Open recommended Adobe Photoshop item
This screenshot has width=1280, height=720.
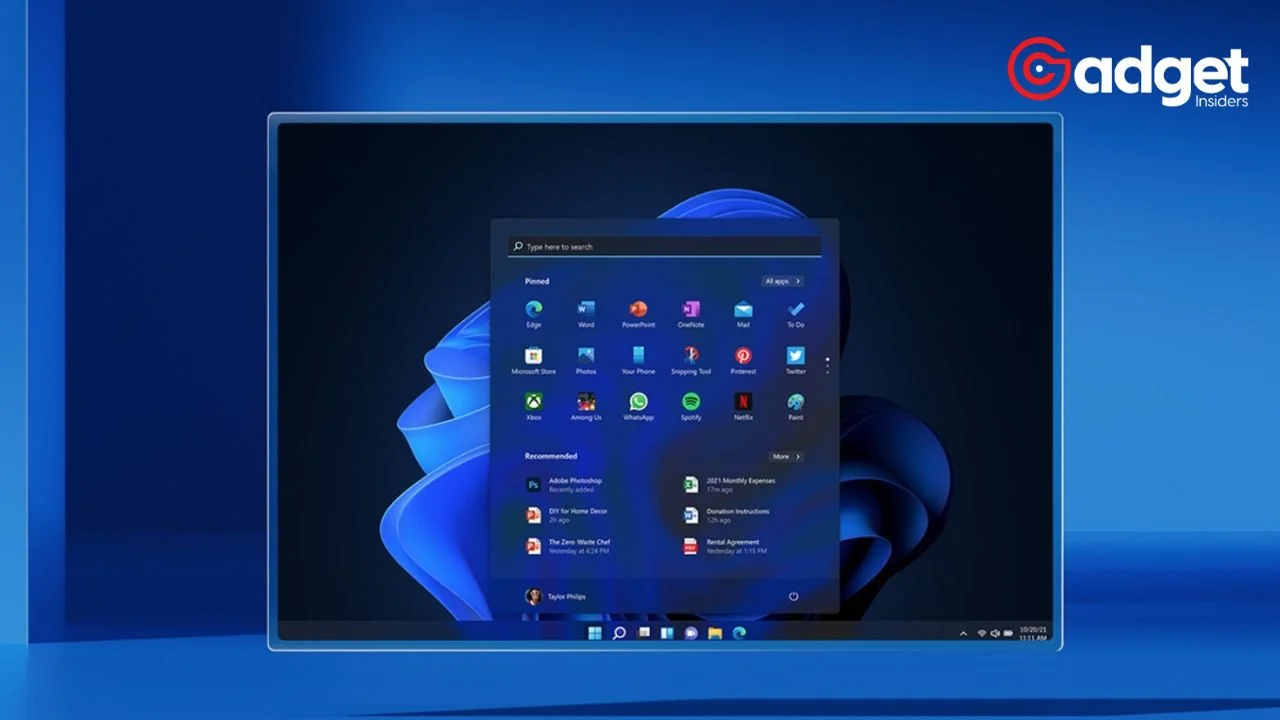pyautogui.click(x=565, y=485)
